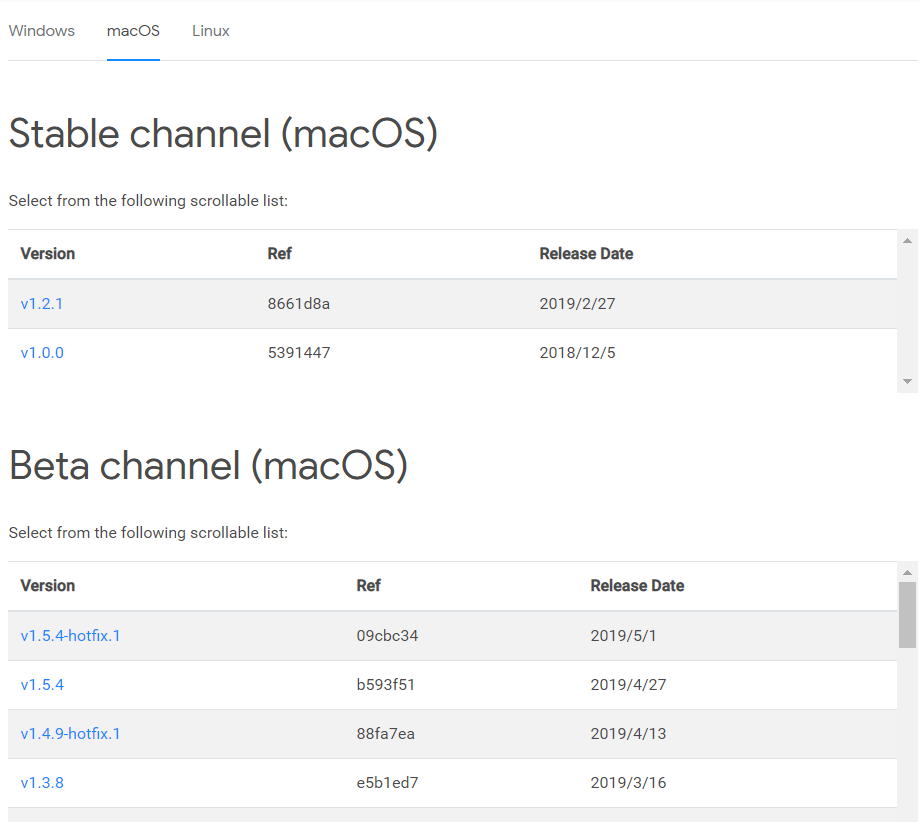The height and width of the screenshot is (822, 921).
Task: Select ref e5b1ed7 text
Action: (387, 783)
